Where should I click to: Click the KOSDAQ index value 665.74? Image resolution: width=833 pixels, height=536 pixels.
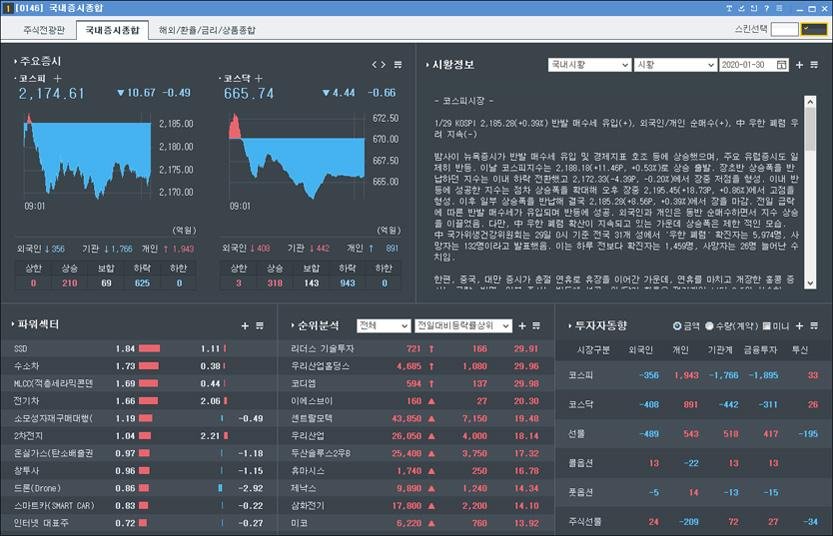pos(249,94)
